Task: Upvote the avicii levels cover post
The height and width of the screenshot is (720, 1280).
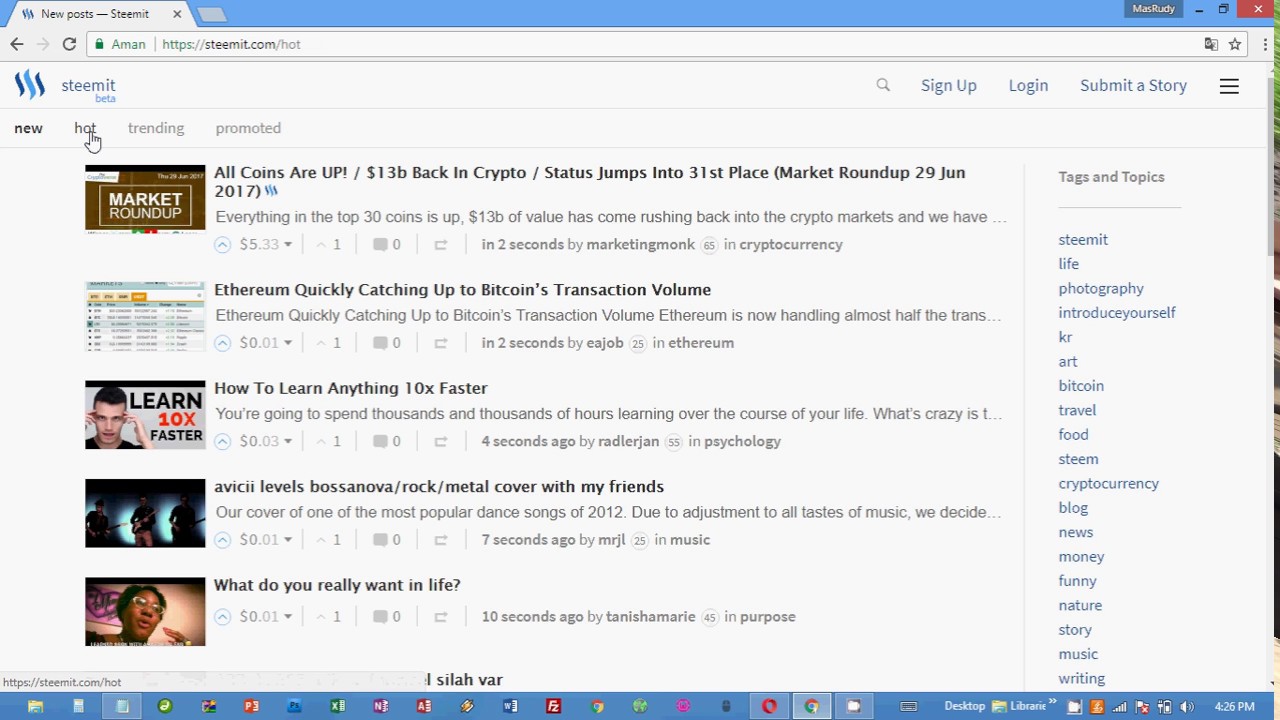Action: [222, 539]
